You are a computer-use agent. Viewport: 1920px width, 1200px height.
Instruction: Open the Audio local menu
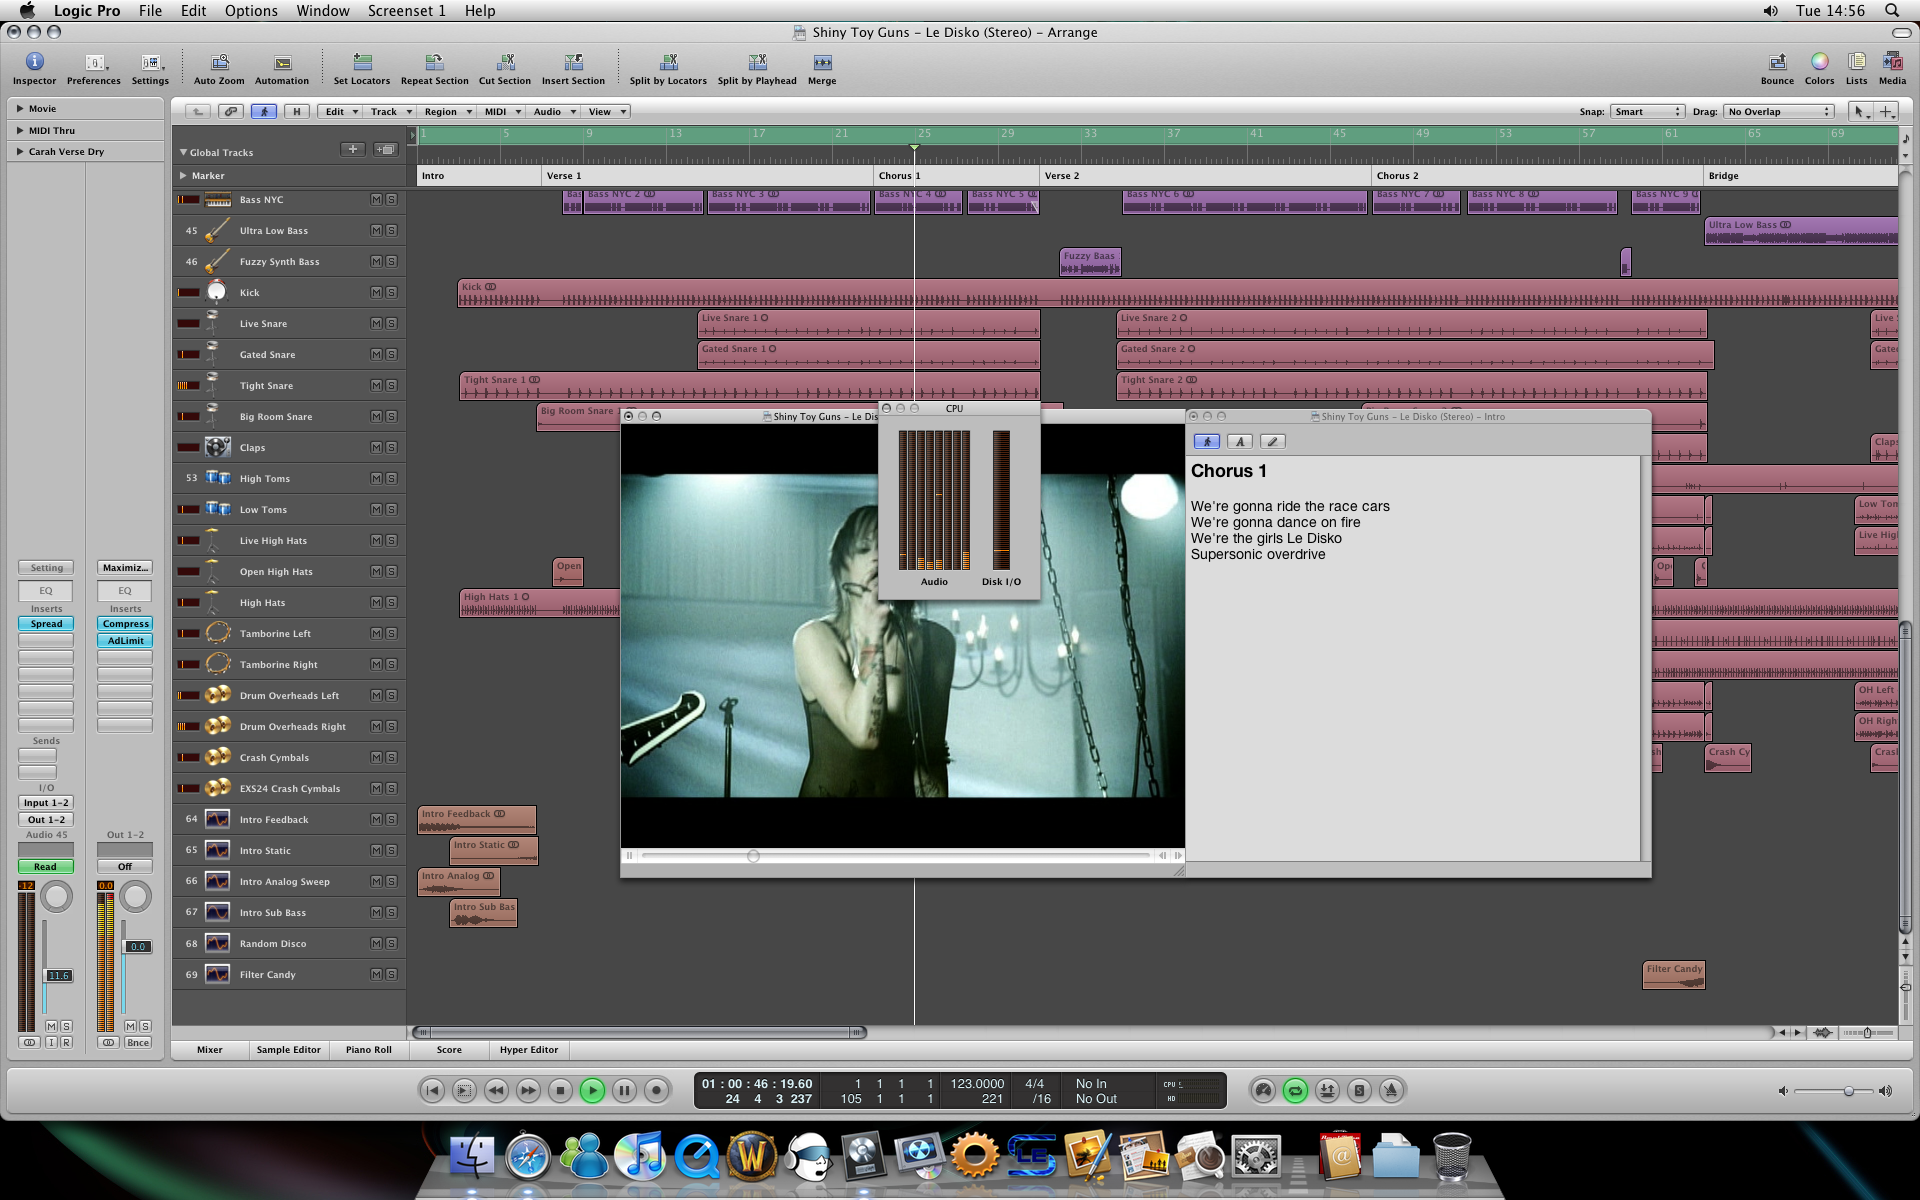tap(554, 112)
